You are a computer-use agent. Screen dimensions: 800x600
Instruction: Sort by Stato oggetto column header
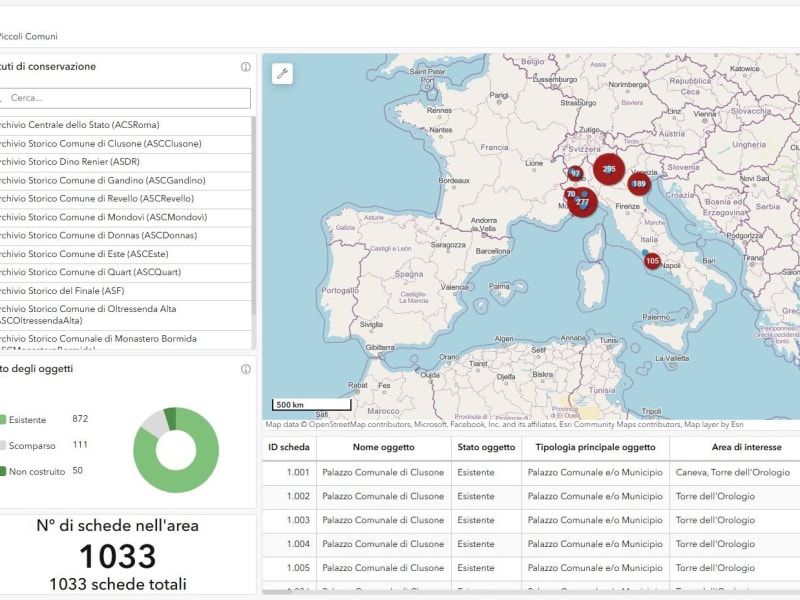click(486, 447)
